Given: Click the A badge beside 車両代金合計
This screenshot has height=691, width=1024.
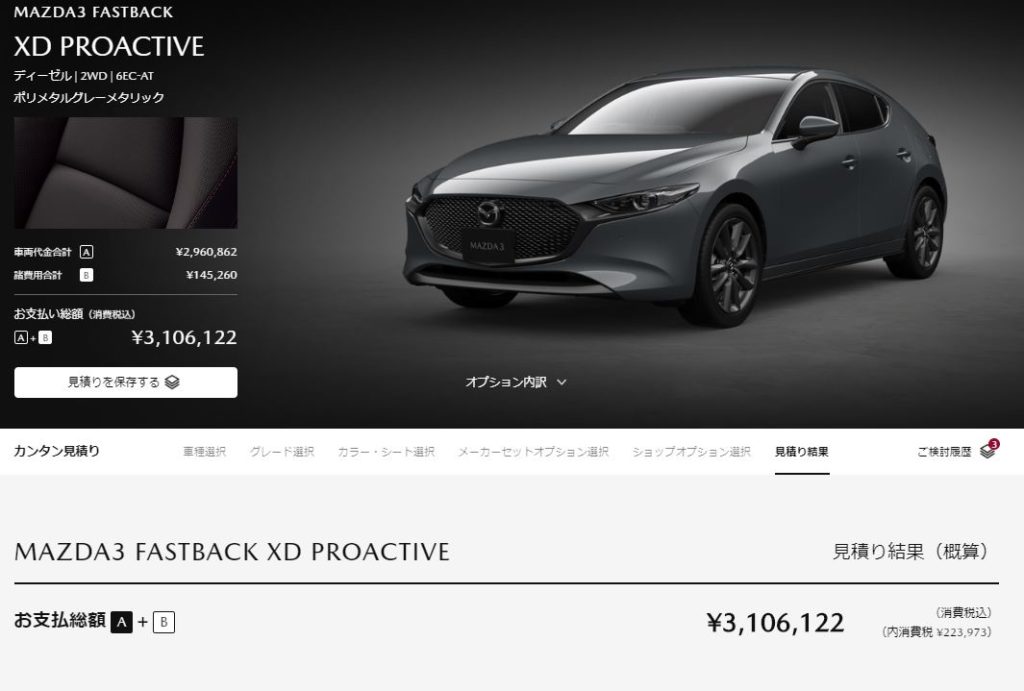Looking at the screenshot, I should click(86, 252).
